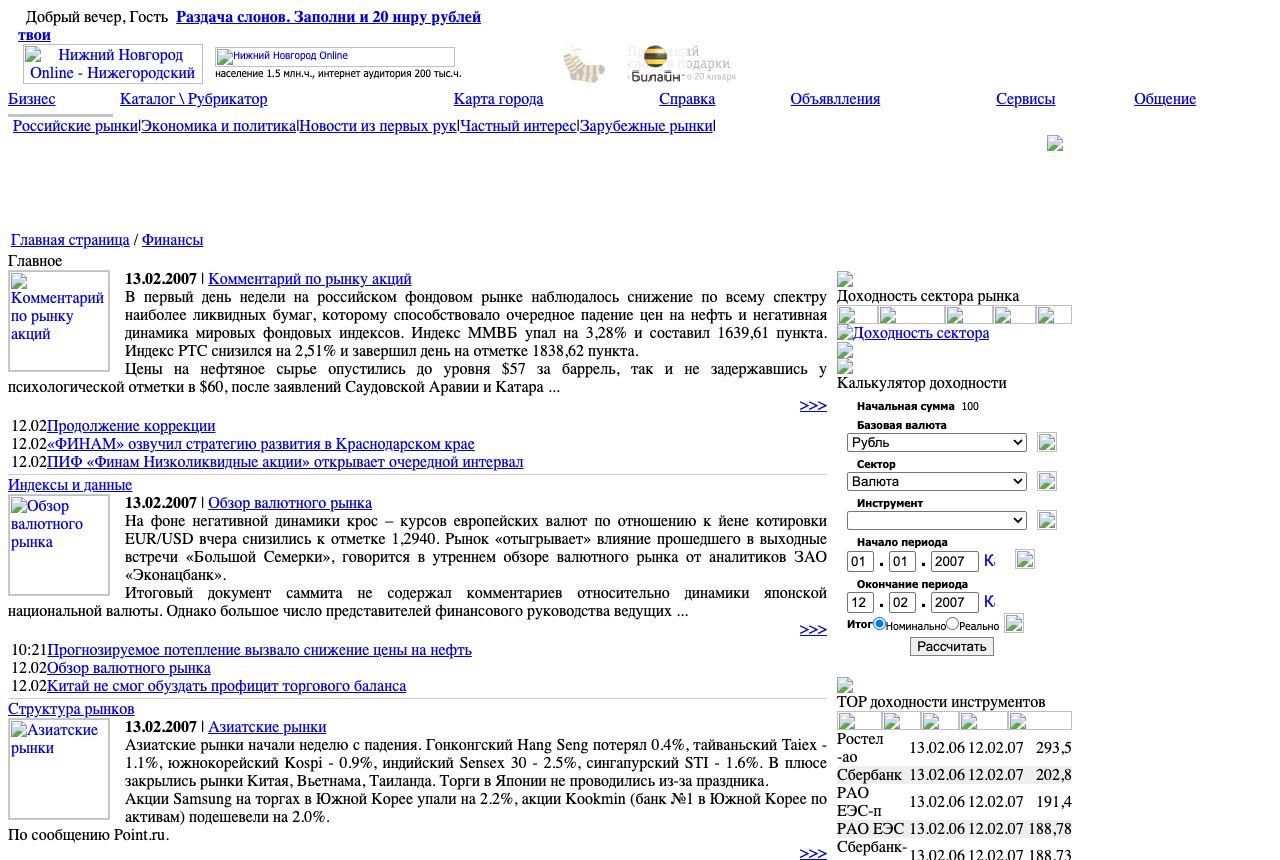Image resolution: width=1280 pixels, height=860 pixels.
Task: Open the Справка menu item
Action: click(x=687, y=99)
